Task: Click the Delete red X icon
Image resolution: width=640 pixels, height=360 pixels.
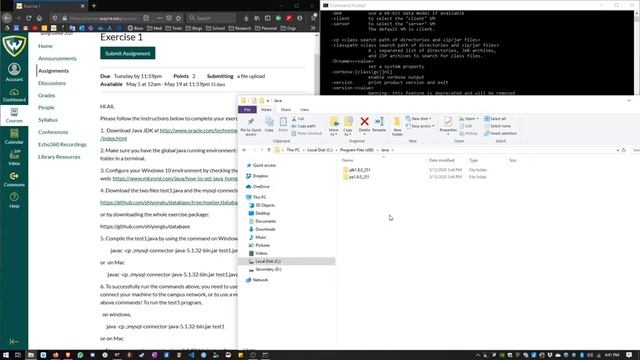Action: point(364,124)
